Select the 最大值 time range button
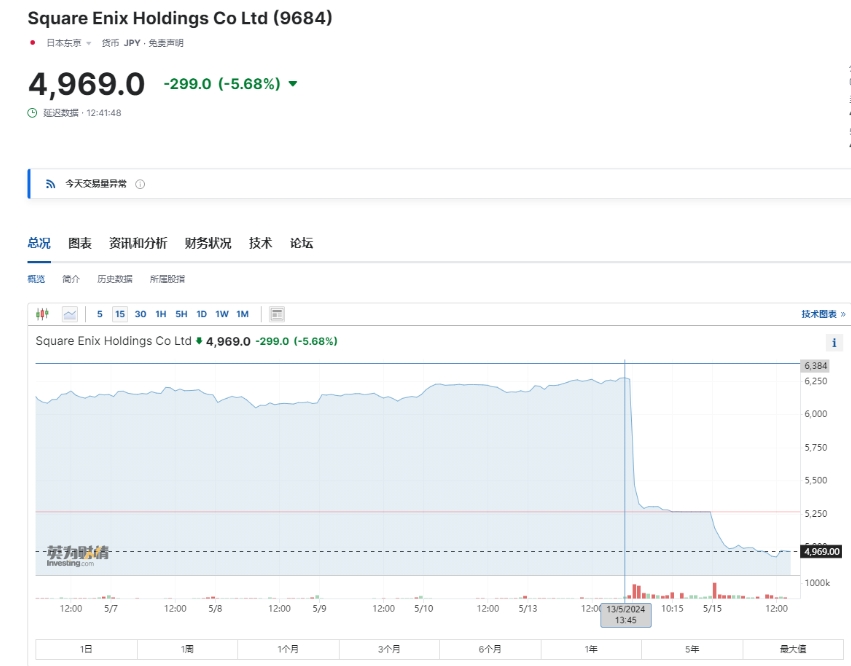 point(793,649)
